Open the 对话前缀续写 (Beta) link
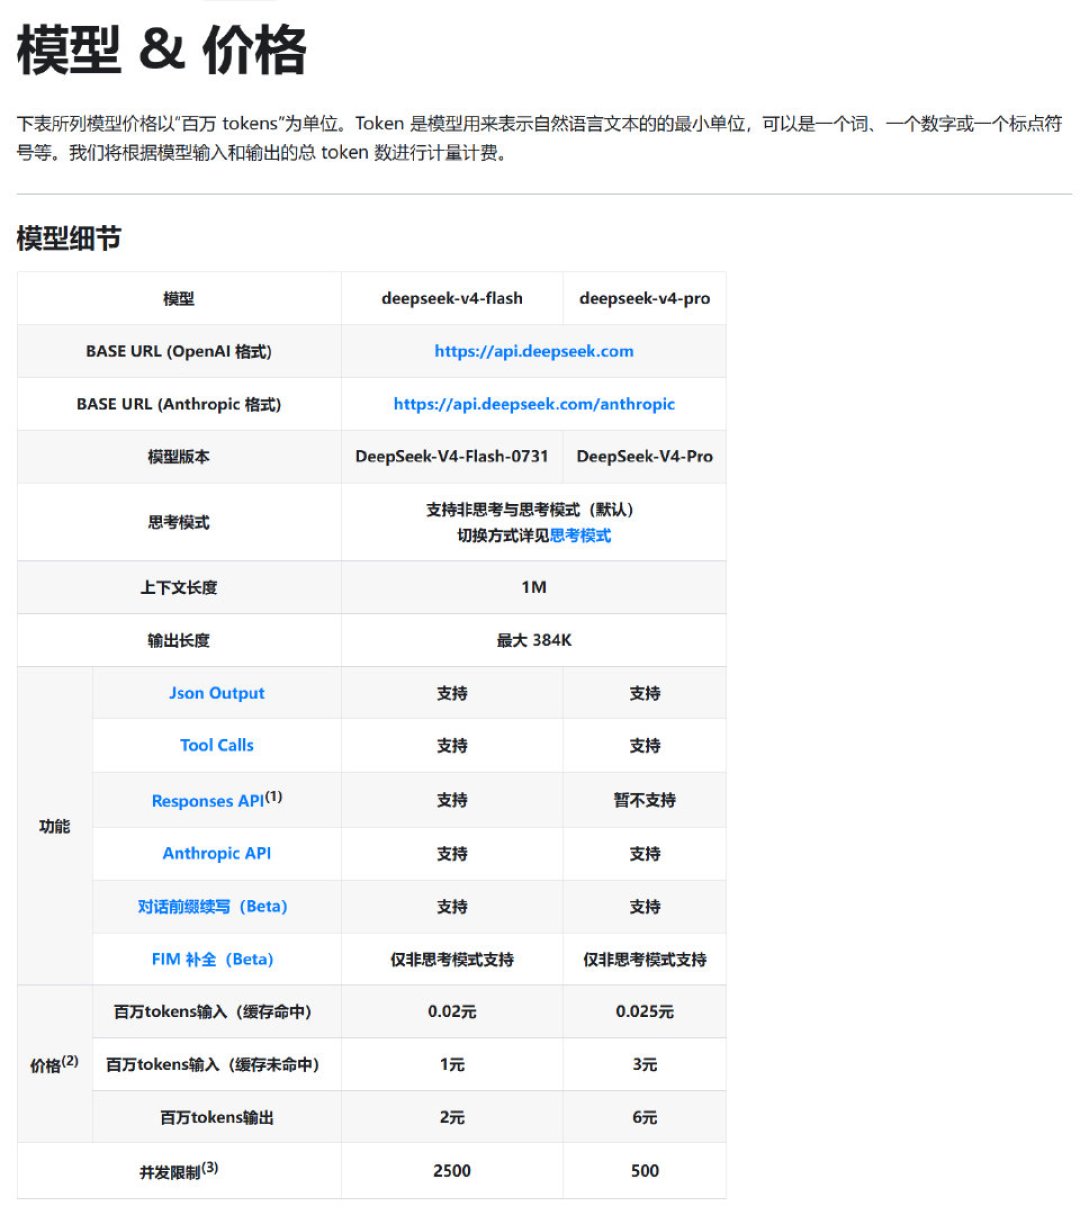The width and height of the screenshot is (1080, 1215). (x=213, y=906)
